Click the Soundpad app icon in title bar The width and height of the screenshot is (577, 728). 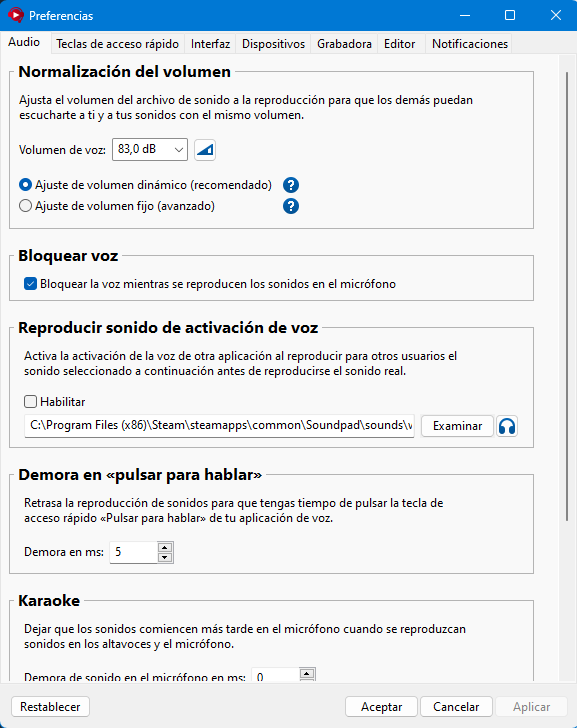(x=15, y=15)
